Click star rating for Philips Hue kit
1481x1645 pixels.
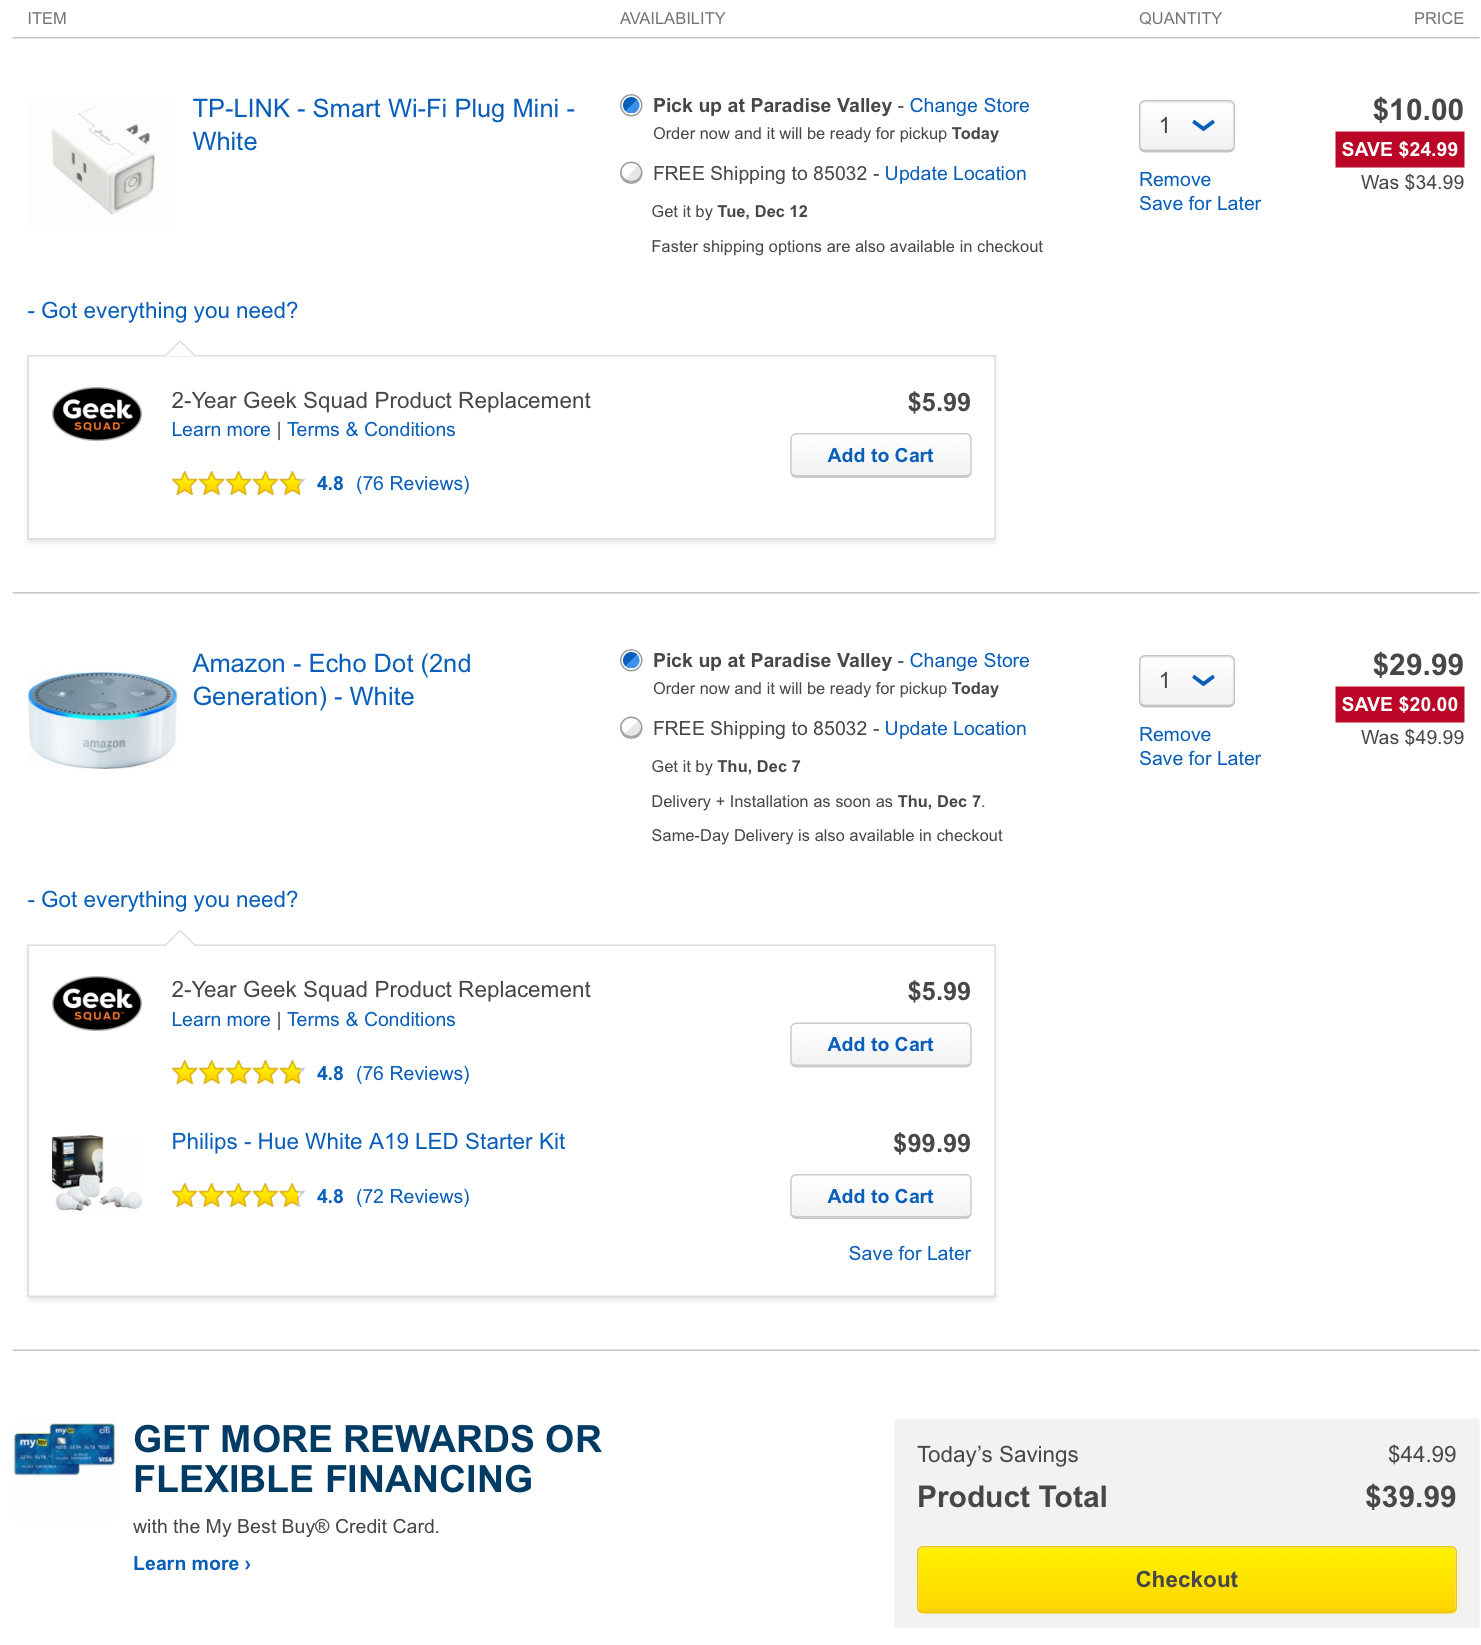[x=237, y=1196]
